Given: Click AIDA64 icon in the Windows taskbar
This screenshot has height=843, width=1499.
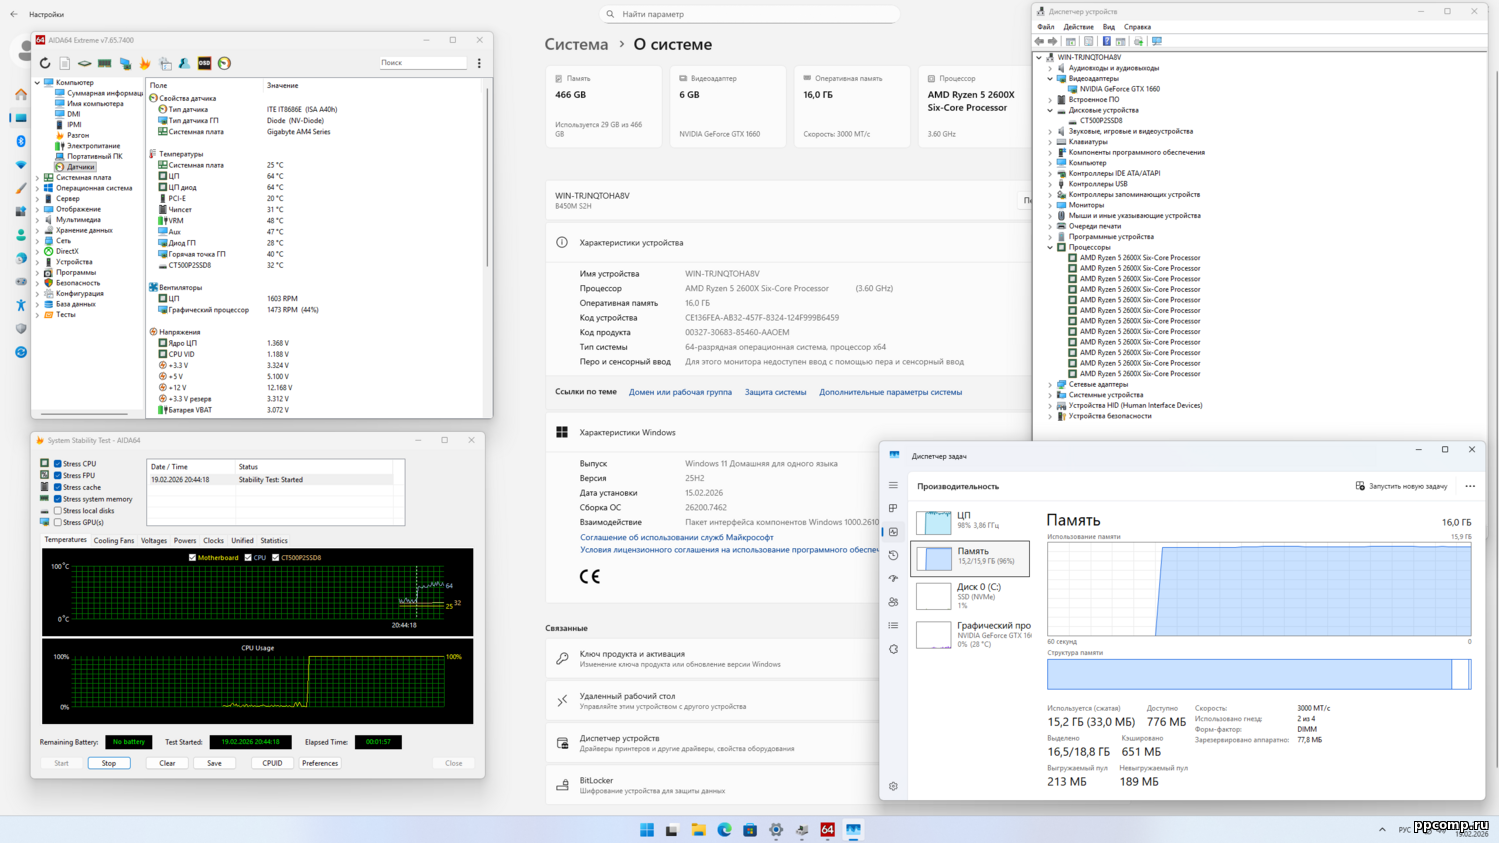Looking at the screenshot, I should (x=827, y=830).
